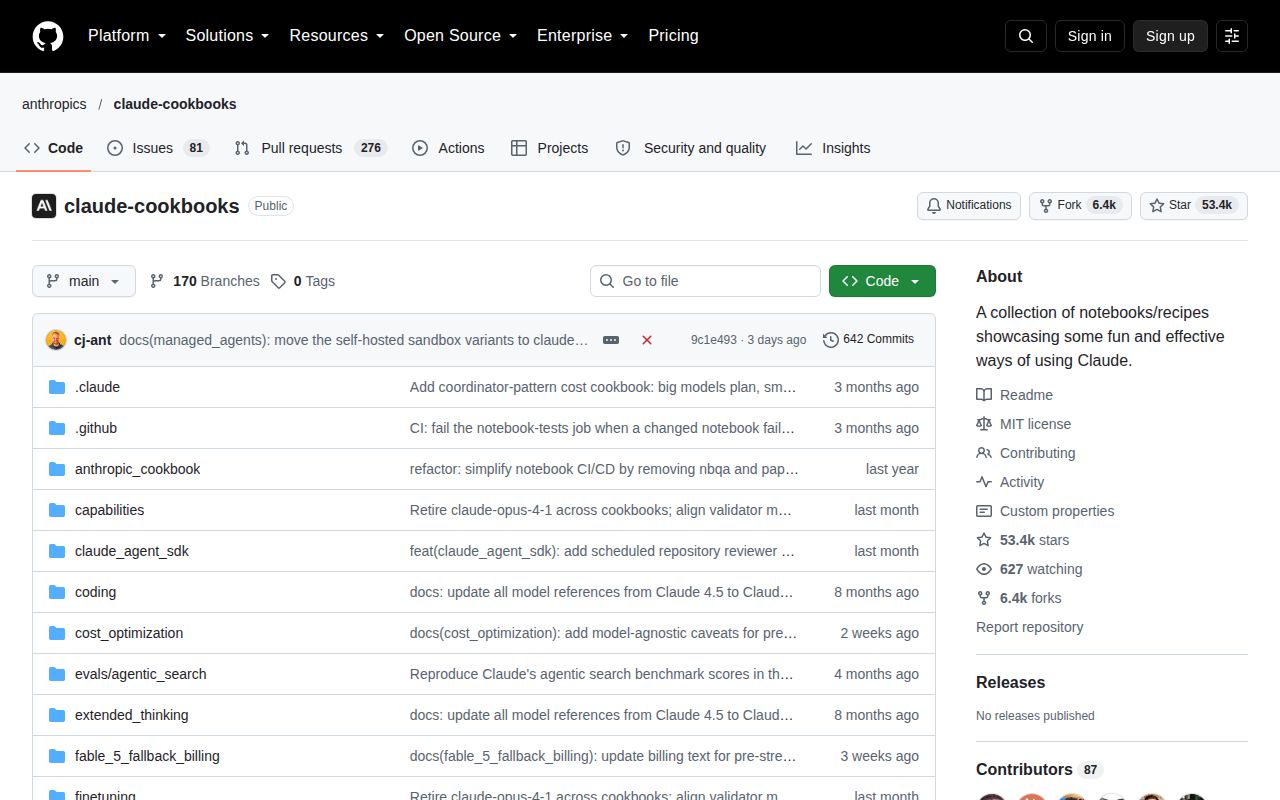Image resolution: width=1280 pixels, height=800 pixels.
Task: Click the Notifications bell button
Action: [969, 205]
